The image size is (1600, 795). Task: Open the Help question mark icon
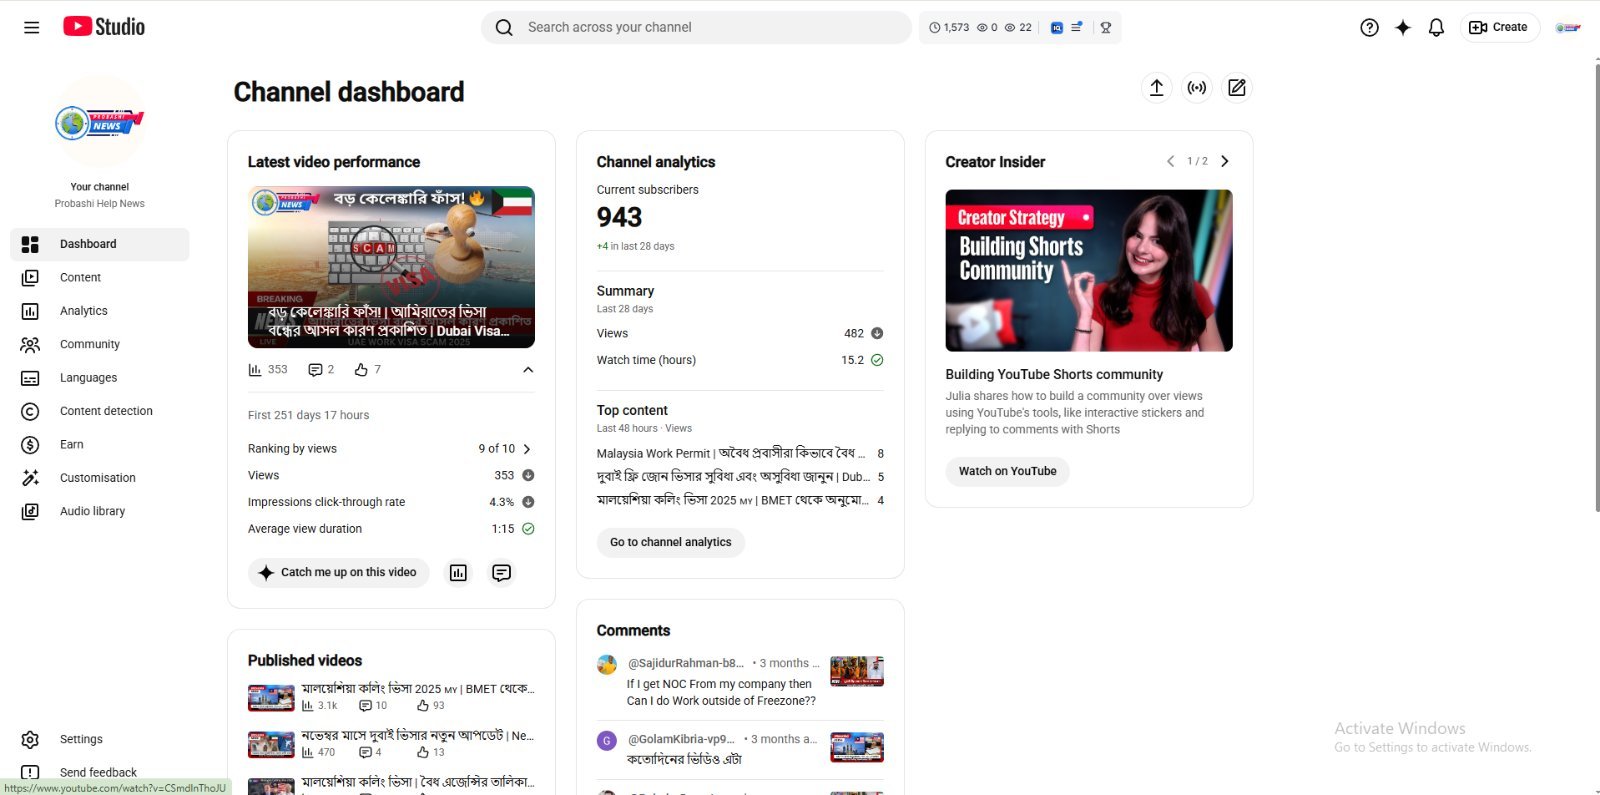click(1369, 28)
